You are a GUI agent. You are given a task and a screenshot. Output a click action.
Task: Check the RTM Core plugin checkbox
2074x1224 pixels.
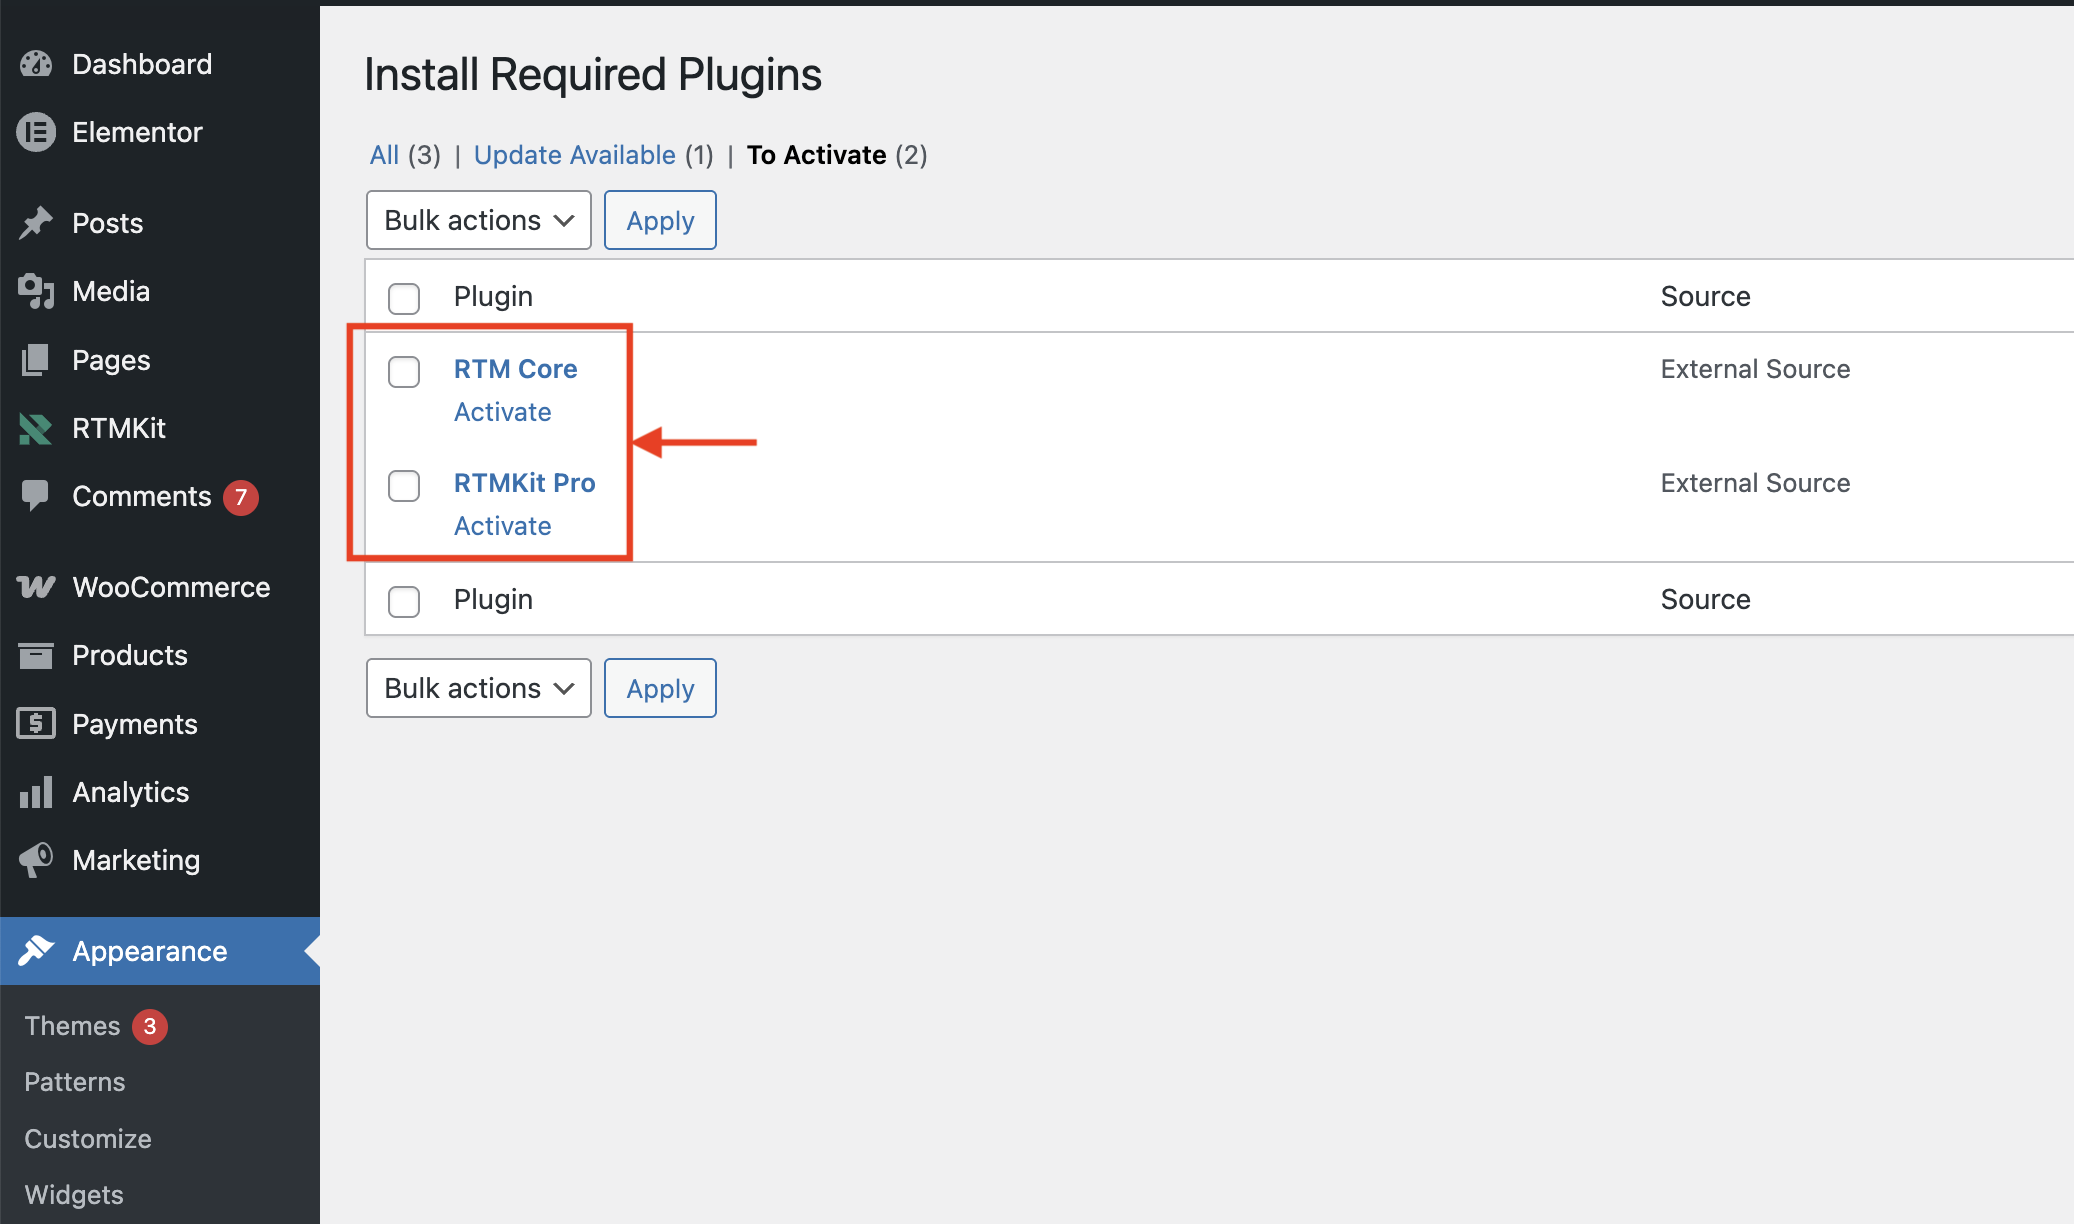pos(404,371)
